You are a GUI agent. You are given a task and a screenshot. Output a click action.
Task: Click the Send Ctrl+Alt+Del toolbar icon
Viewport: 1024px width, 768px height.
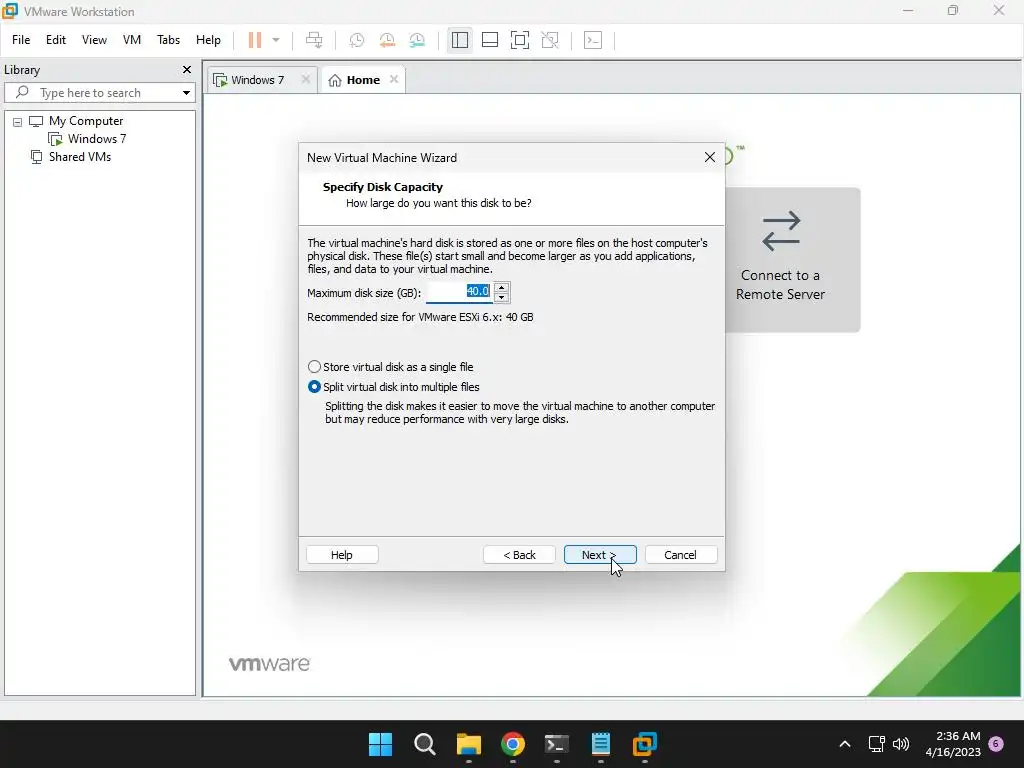click(314, 40)
